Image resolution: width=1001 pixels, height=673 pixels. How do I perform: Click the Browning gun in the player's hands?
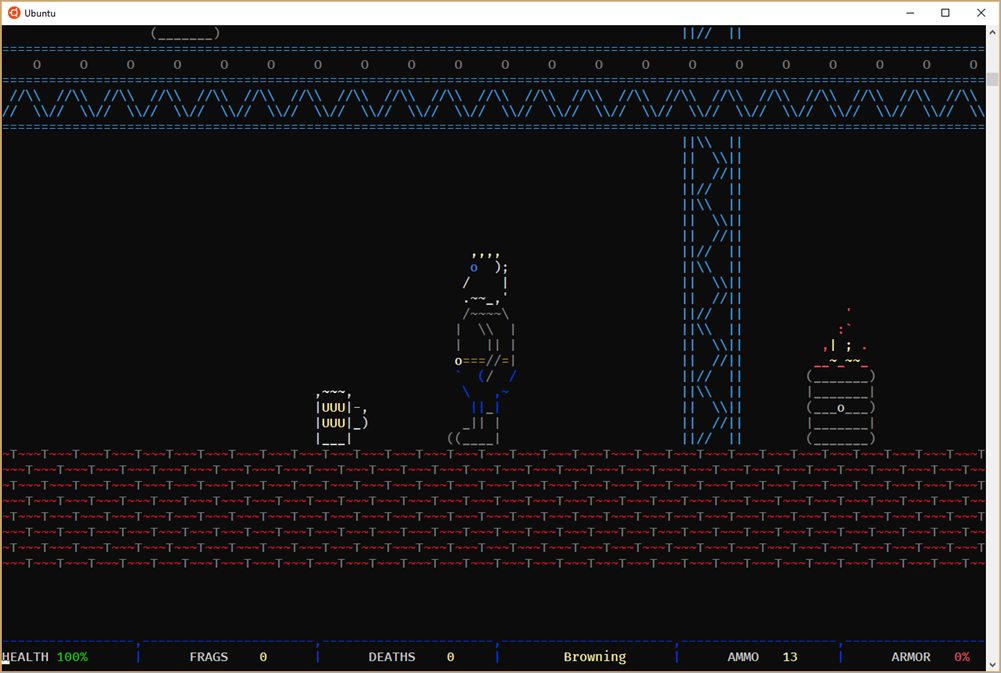[475, 357]
